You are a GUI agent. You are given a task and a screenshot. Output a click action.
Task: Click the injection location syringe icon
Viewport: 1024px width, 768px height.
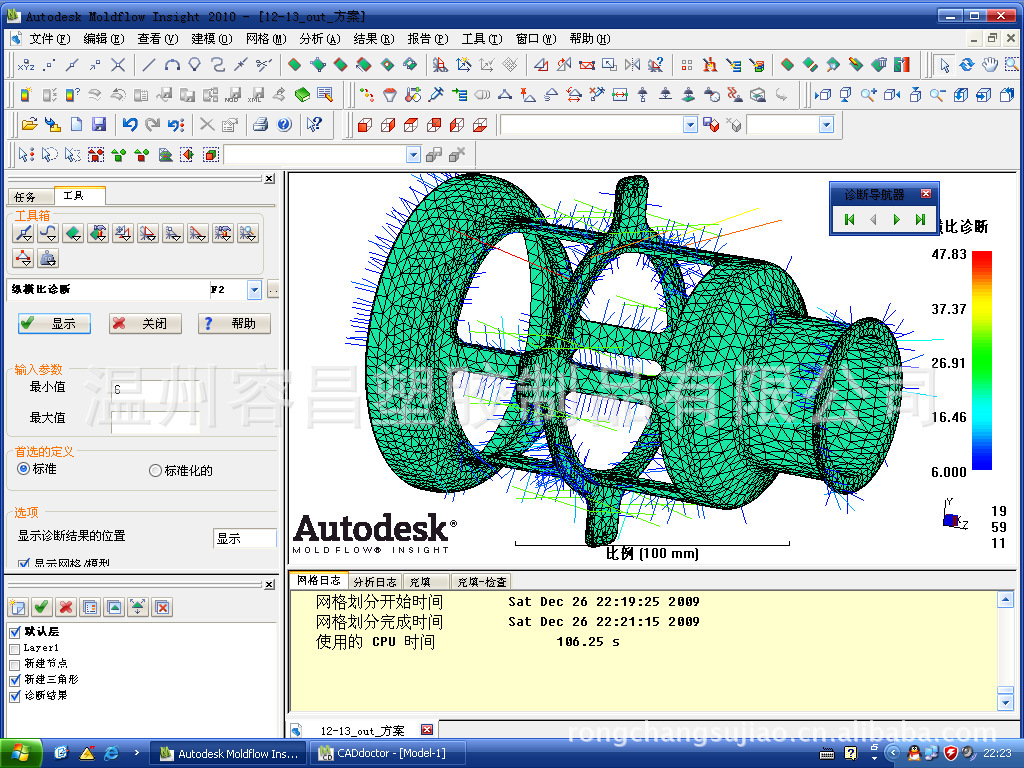[436, 95]
